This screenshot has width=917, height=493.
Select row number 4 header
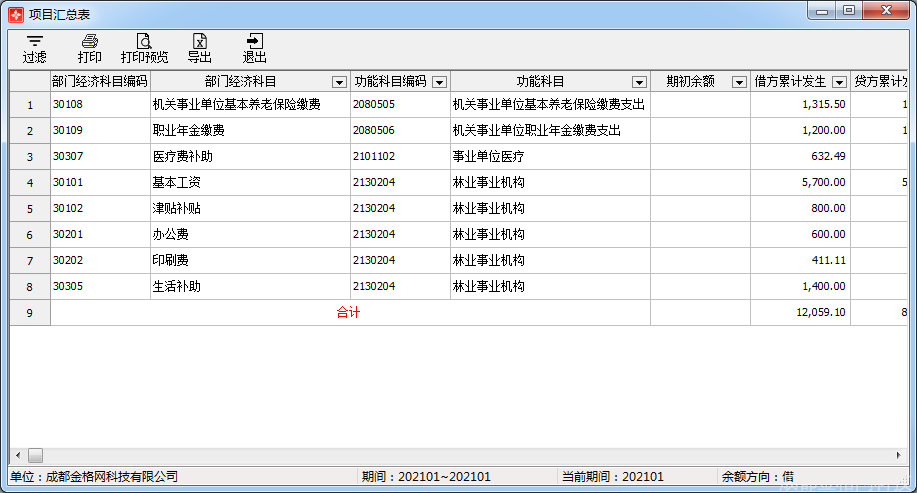pos(30,182)
